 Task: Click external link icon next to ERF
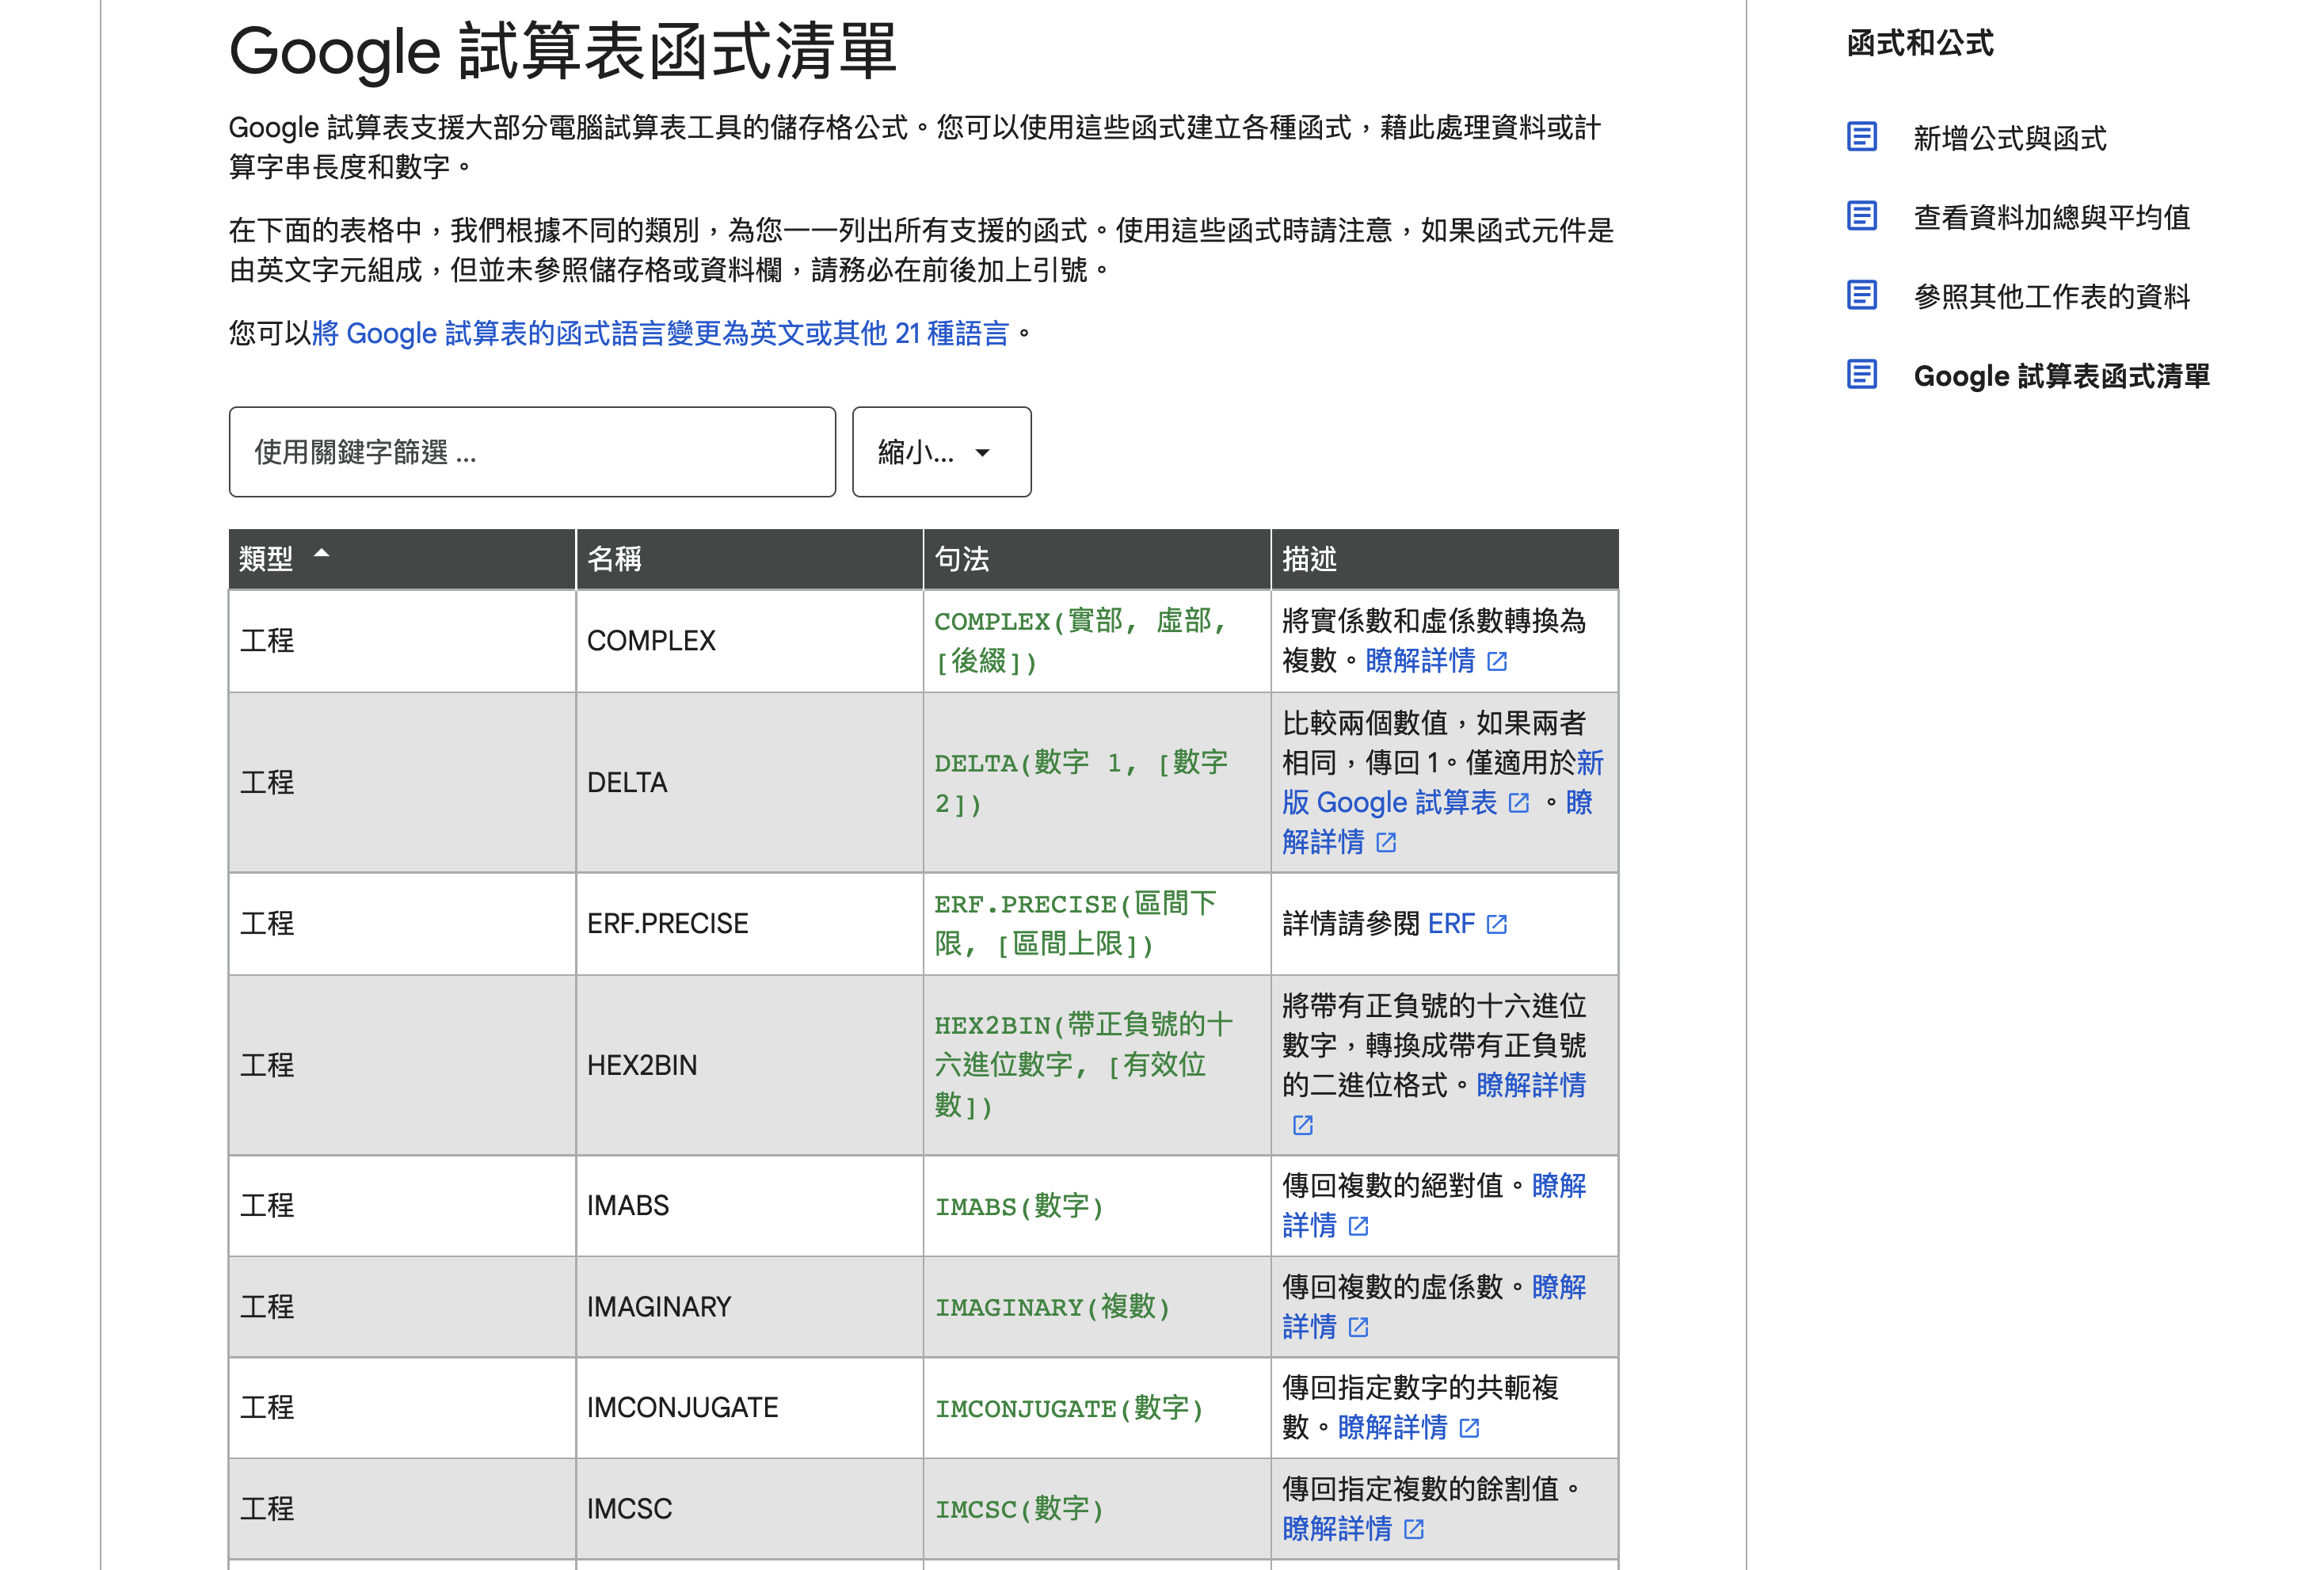[1497, 924]
